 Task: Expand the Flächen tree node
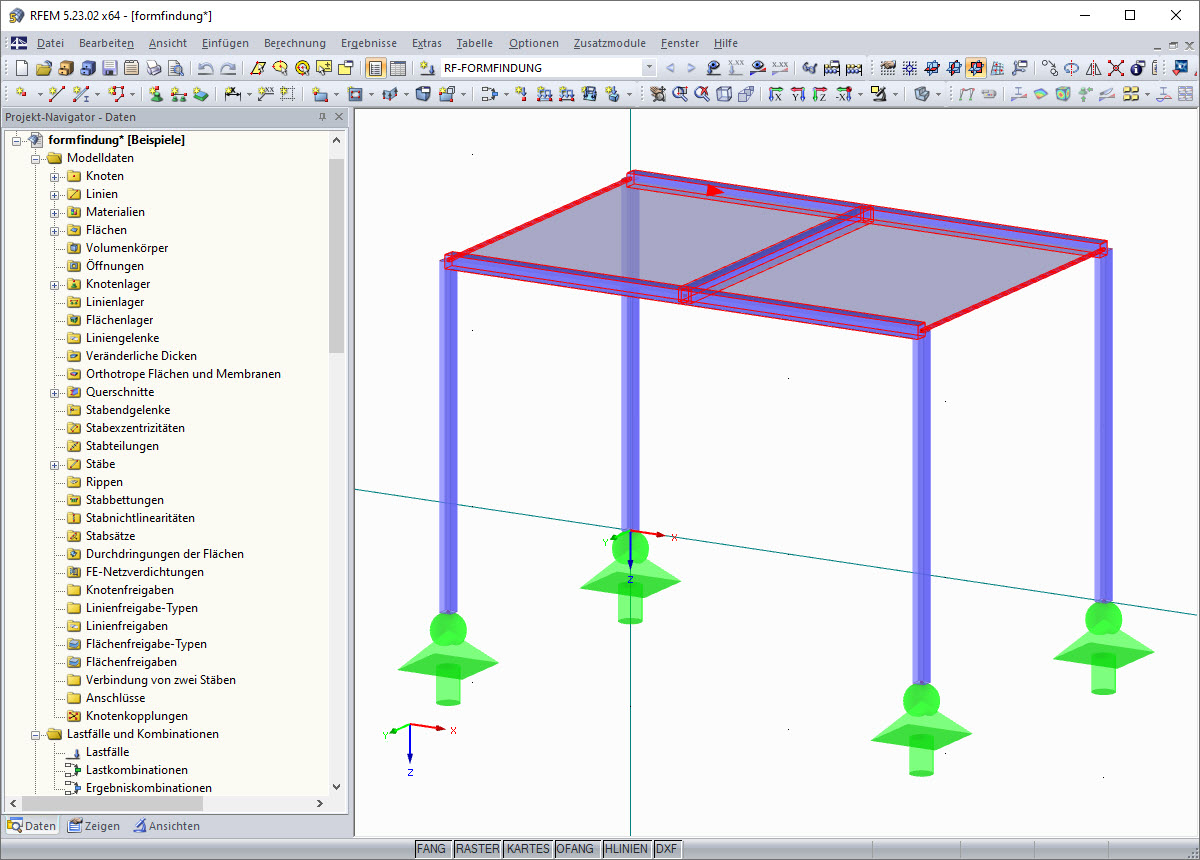55,230
